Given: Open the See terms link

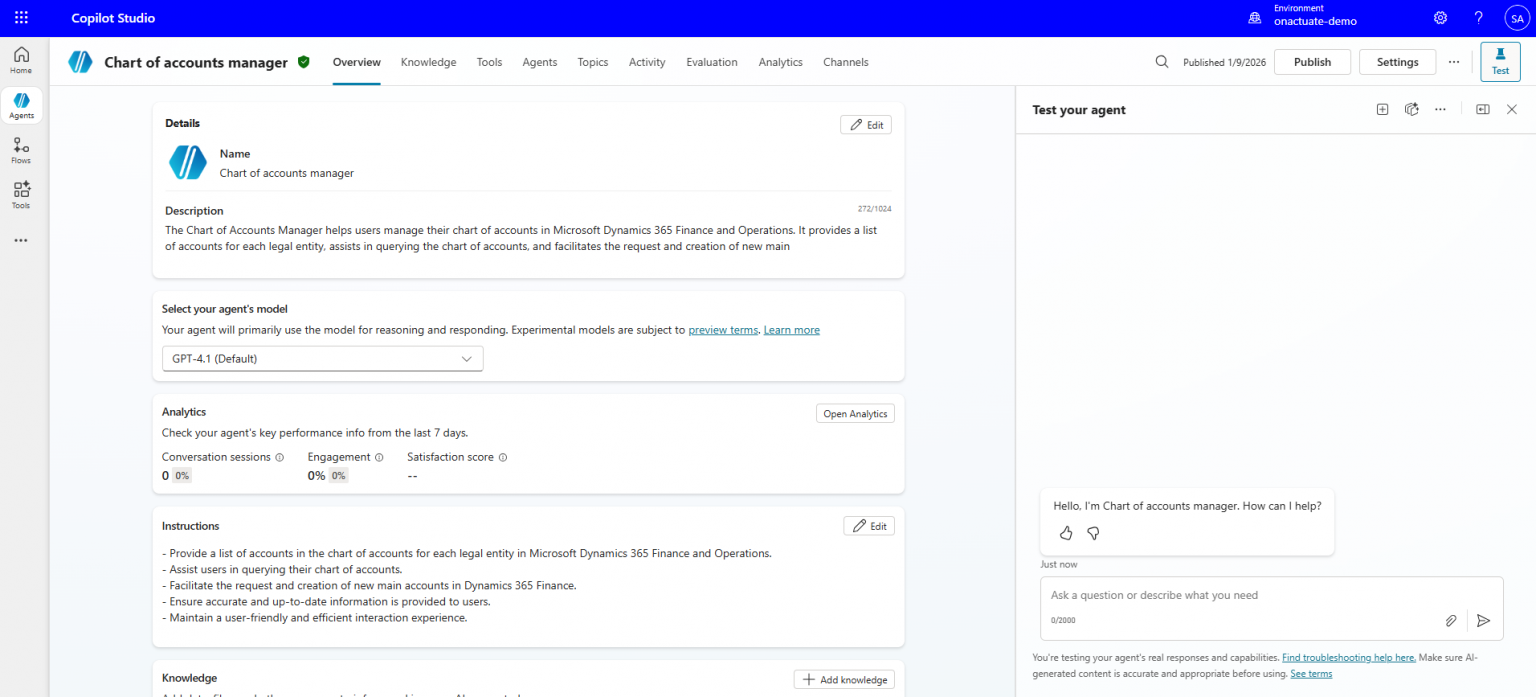Looking at the screenshot, I should (1311, 674).
